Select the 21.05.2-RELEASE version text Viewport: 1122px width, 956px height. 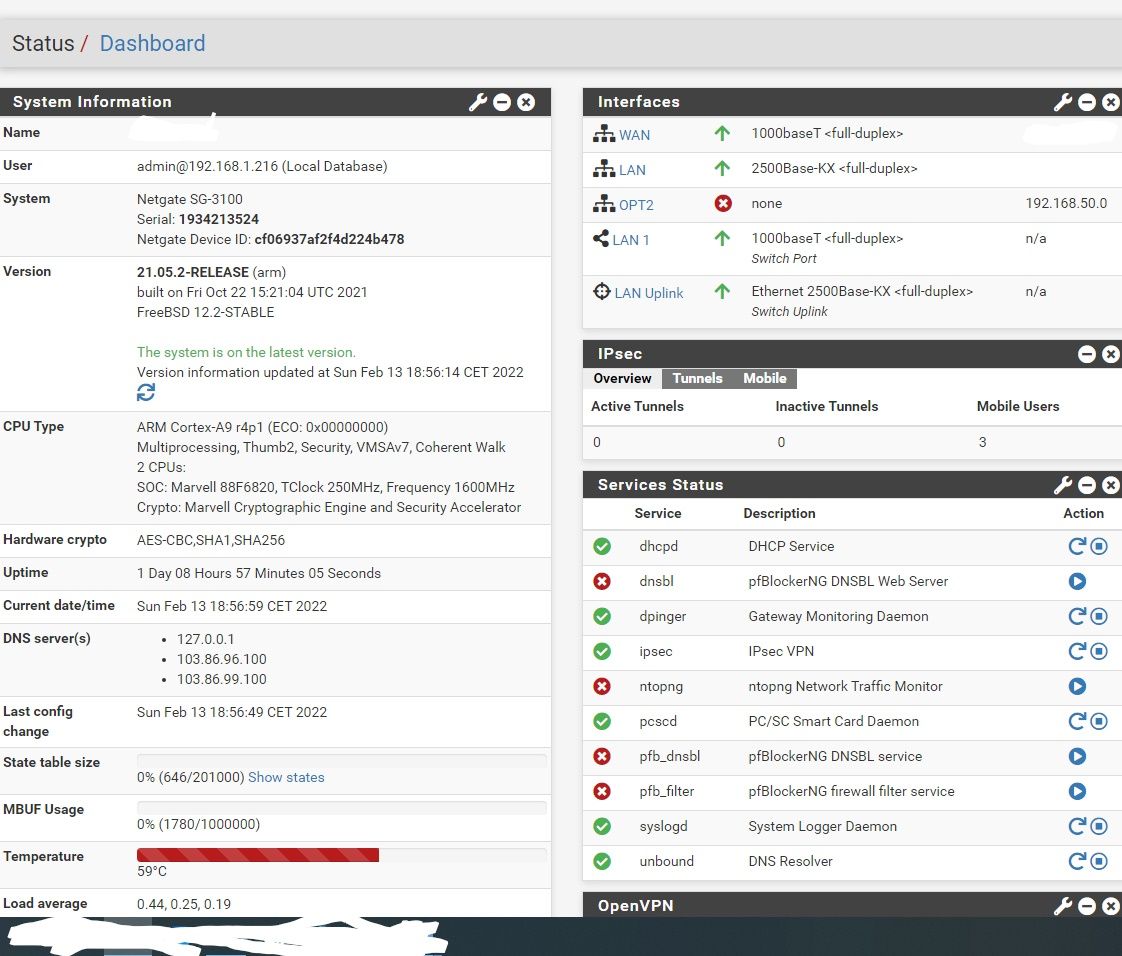192,272
